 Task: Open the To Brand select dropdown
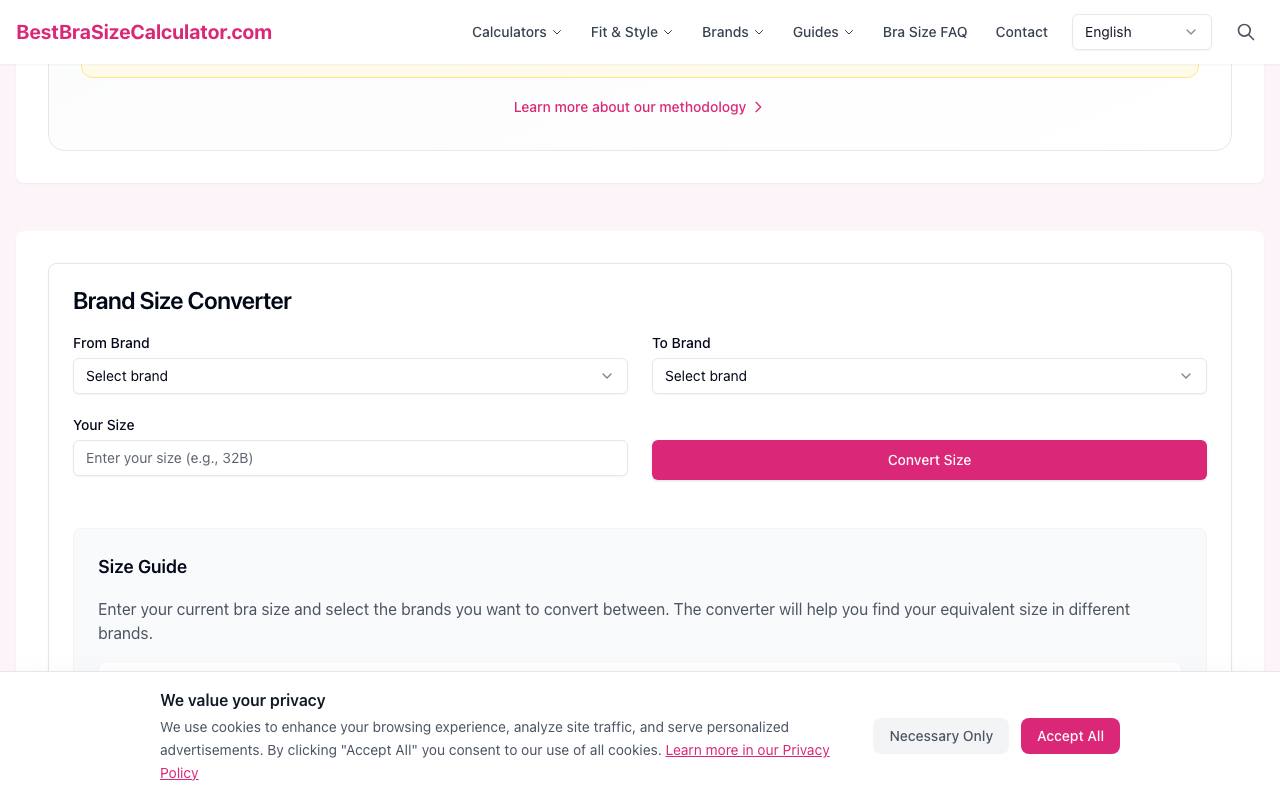coord(929,376)
